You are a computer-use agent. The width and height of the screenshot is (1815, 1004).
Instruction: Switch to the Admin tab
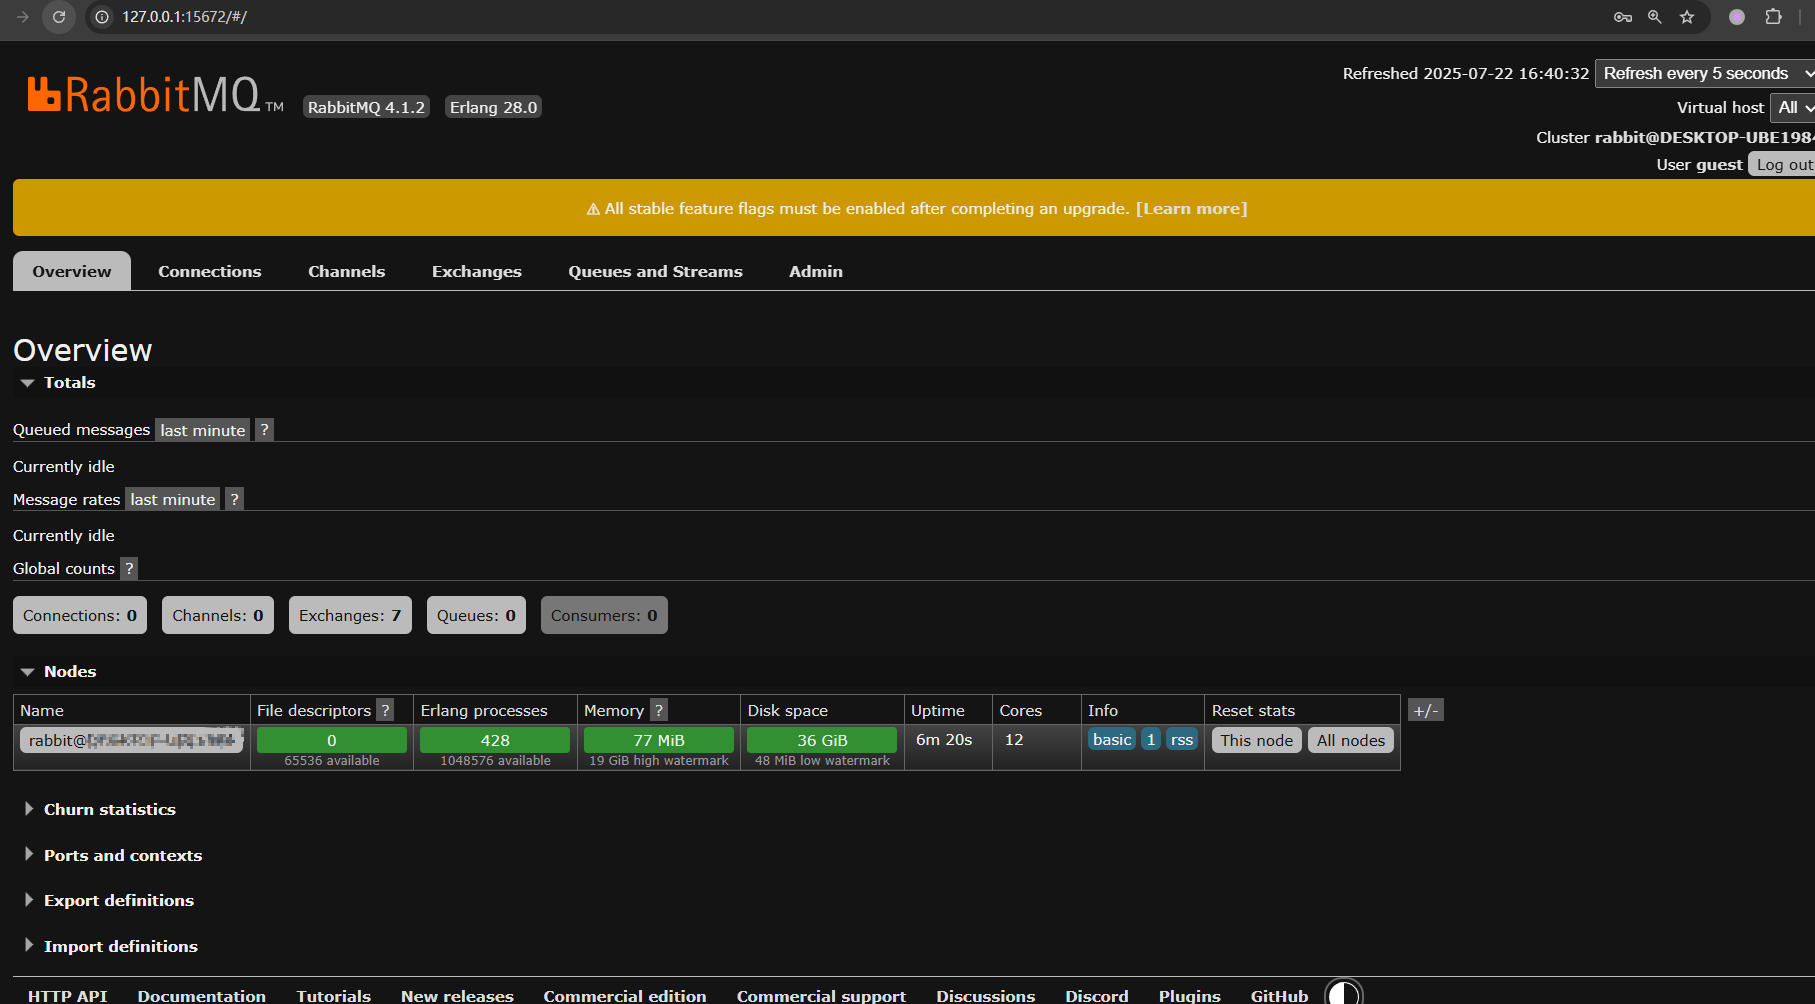pyautogui.click(x=816, y=271)
